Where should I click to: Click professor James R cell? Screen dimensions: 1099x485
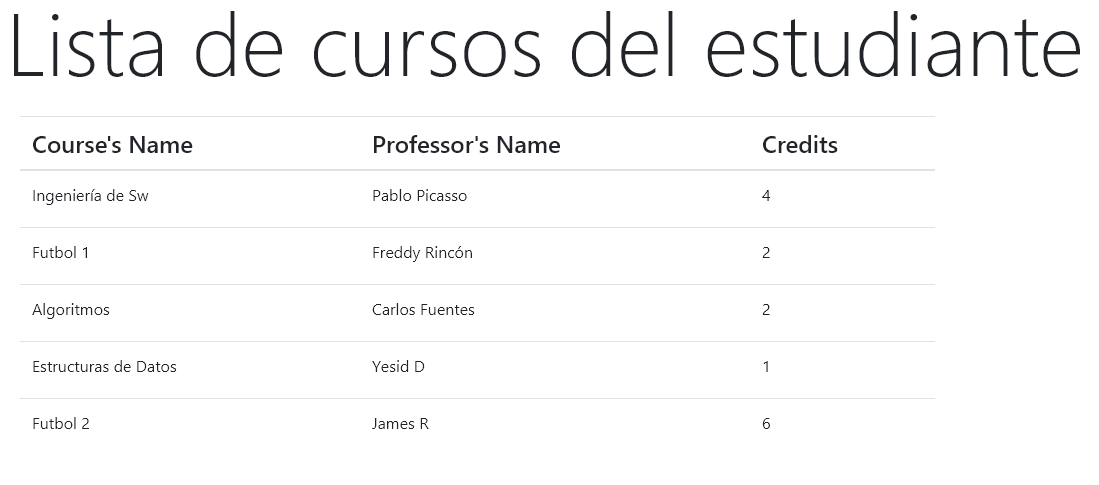click(x=400, y=424)
